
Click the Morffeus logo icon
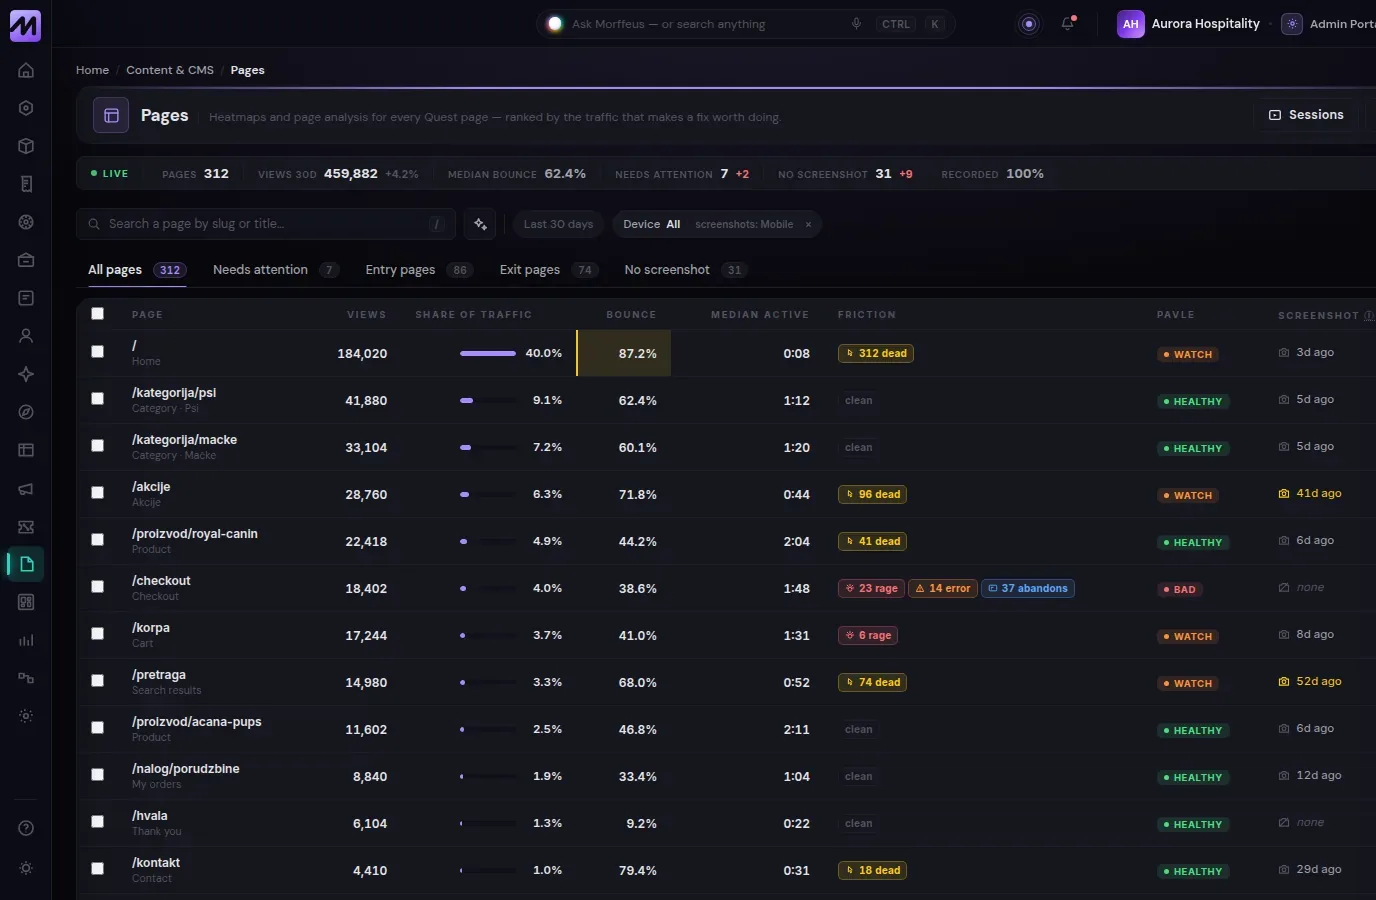point(25,25)
